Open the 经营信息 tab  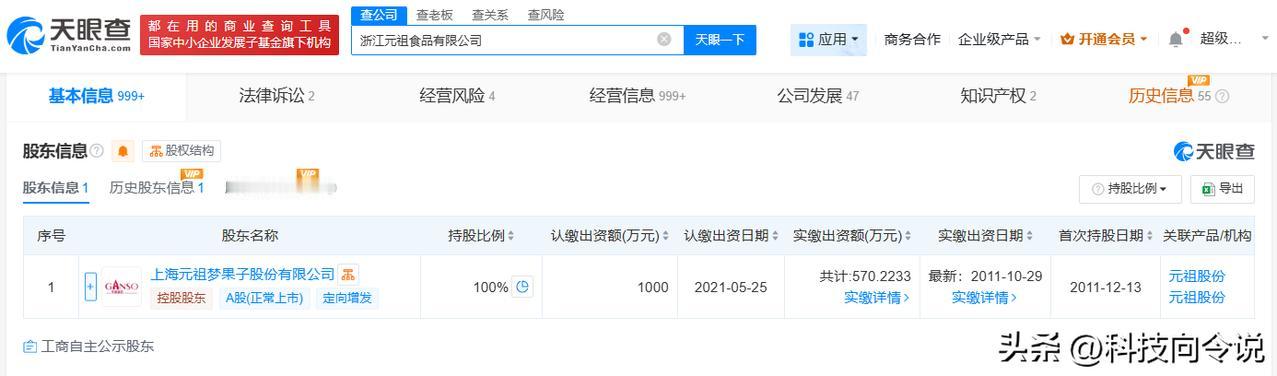tap(638, 96)
